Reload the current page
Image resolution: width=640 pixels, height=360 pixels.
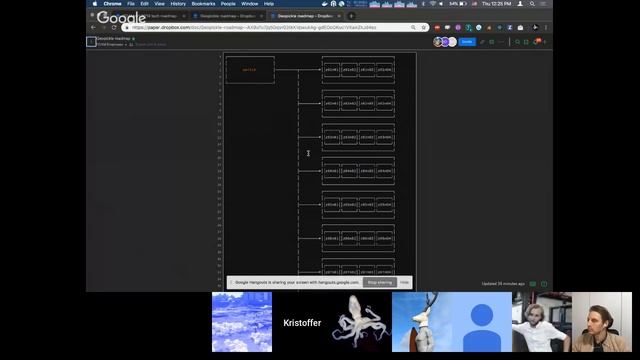(114, 27)
